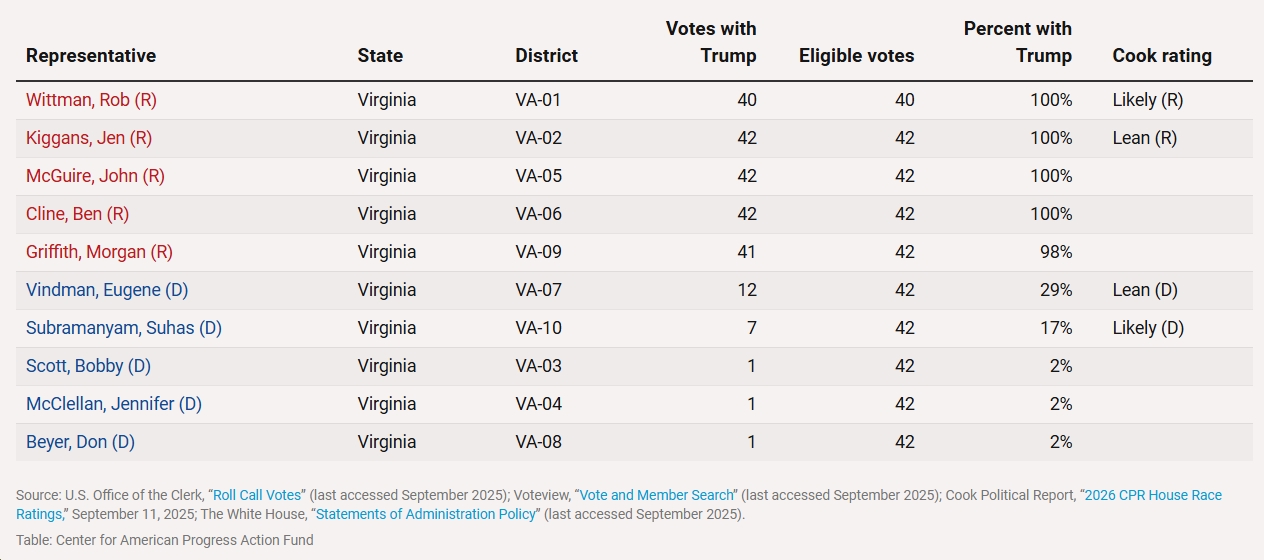Sort by Percent with Trump header

[1017, 42]
